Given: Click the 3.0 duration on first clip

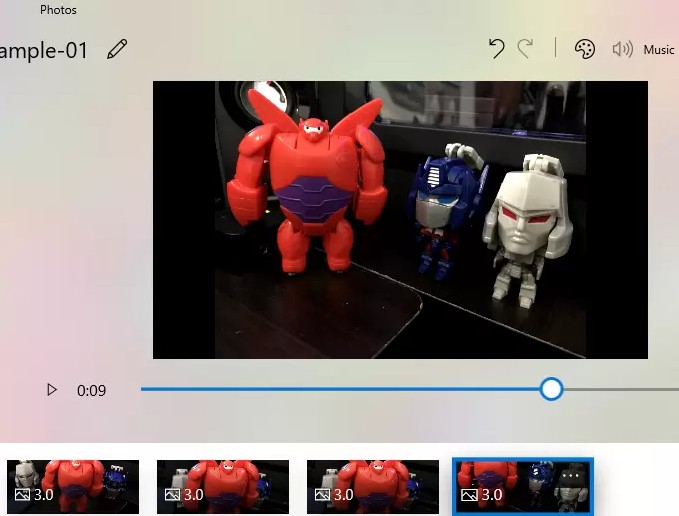Looking at the screenshot, I should tap(44, 495).
